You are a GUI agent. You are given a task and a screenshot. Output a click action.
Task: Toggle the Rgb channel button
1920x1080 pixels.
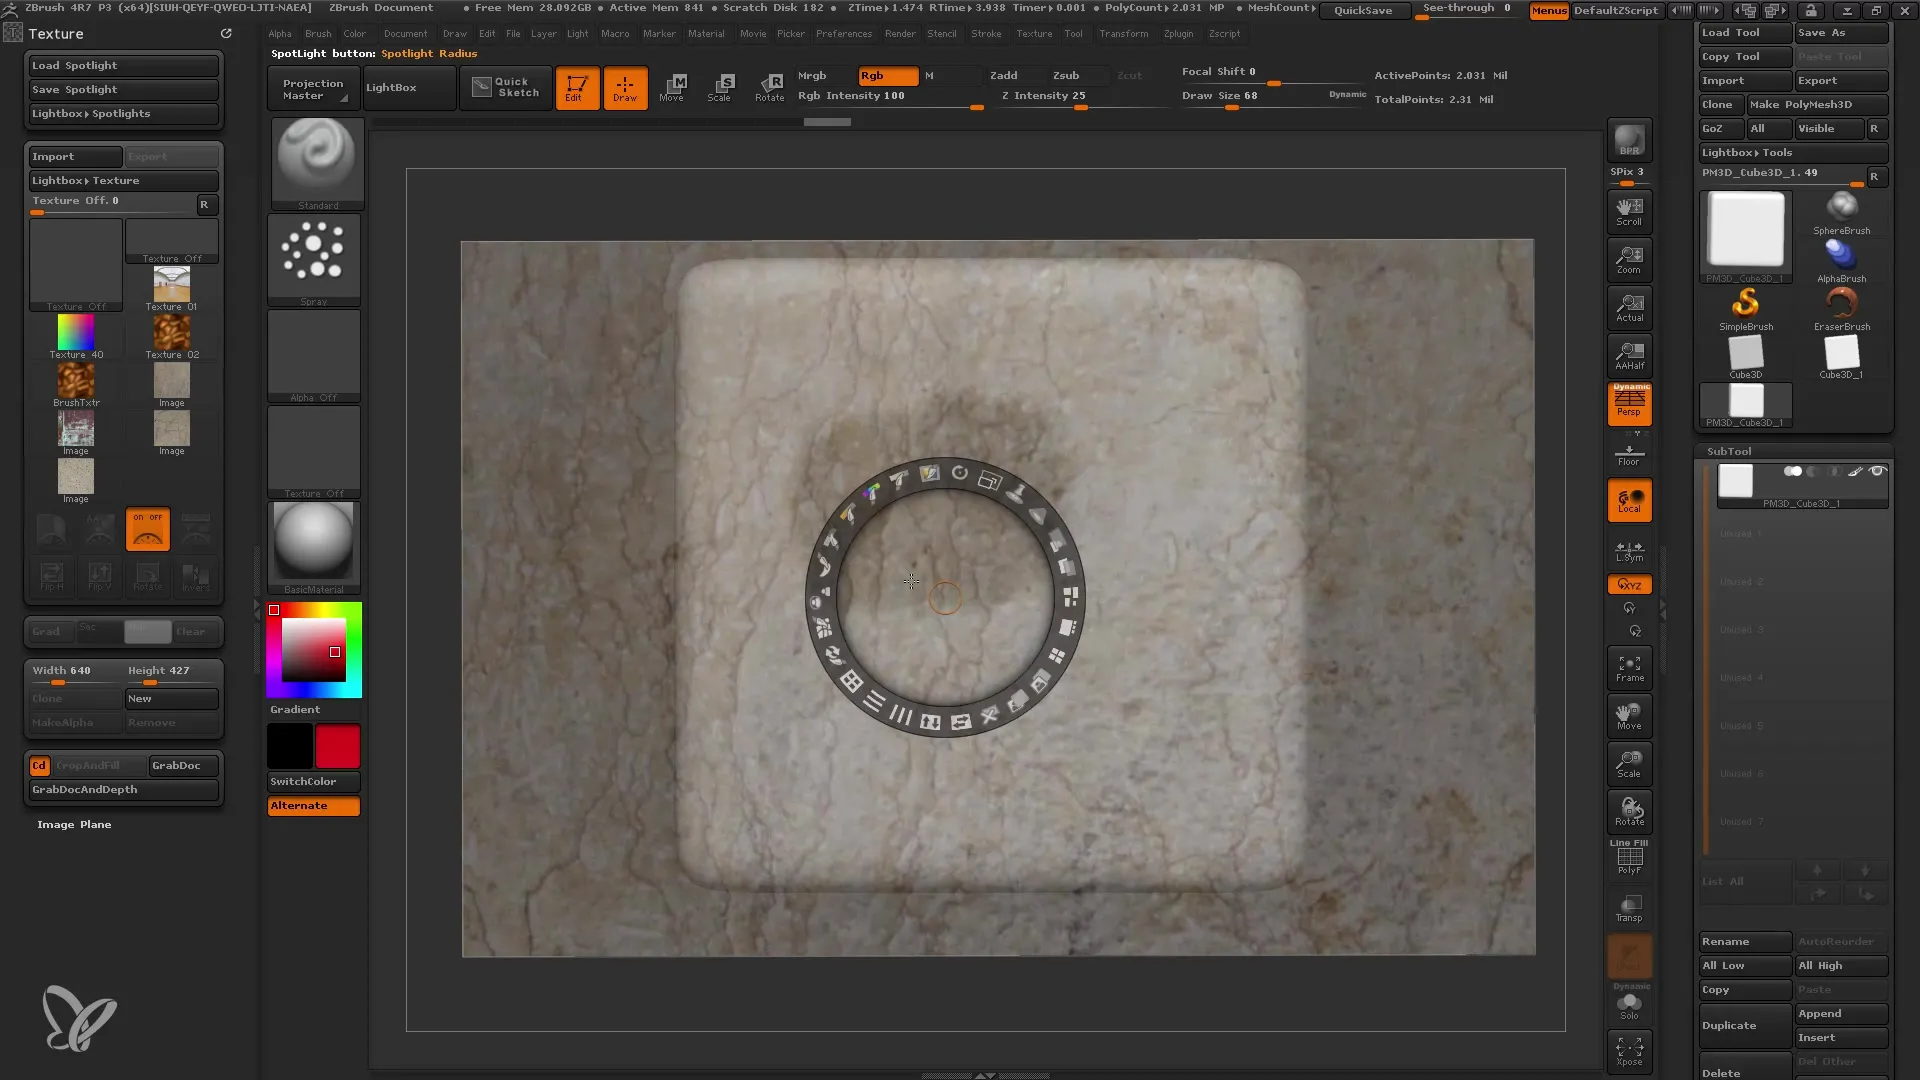(x=888, y=76)
